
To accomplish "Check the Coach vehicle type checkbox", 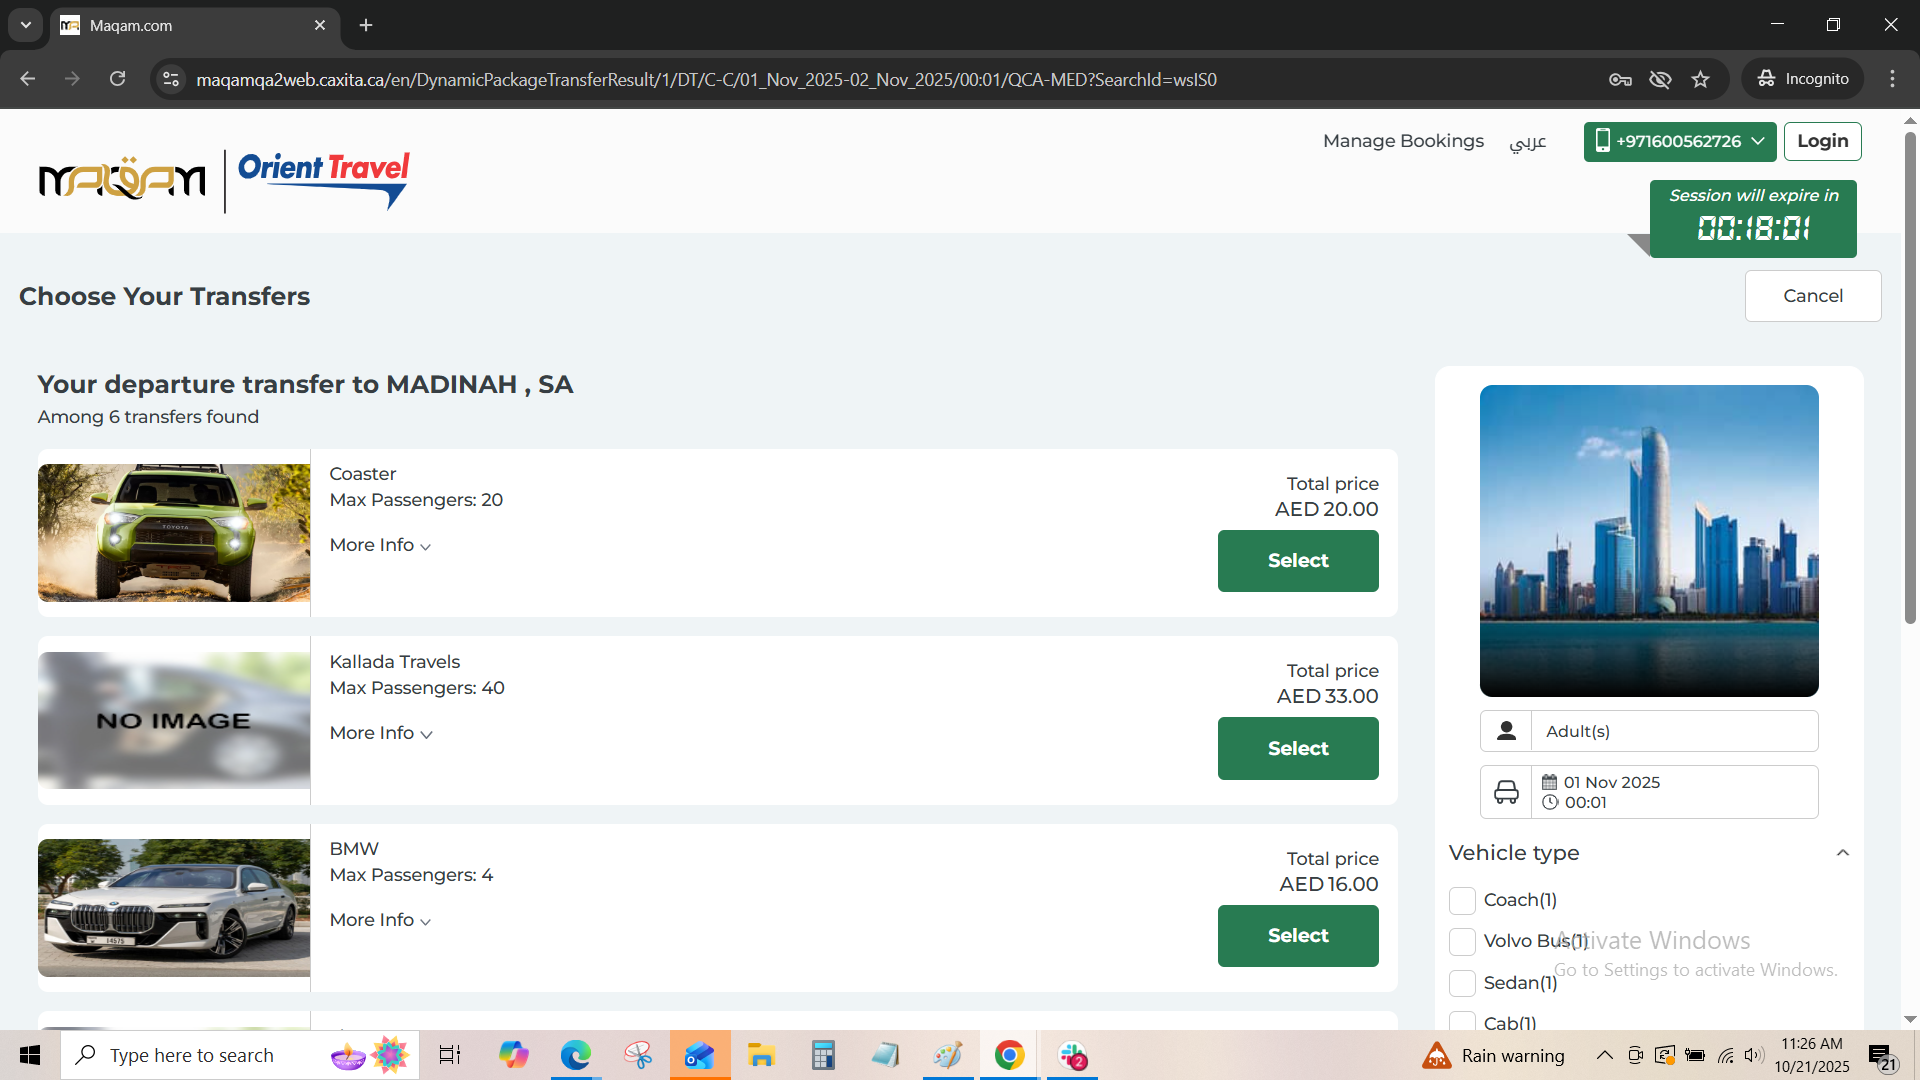I will click(1462, 900).
